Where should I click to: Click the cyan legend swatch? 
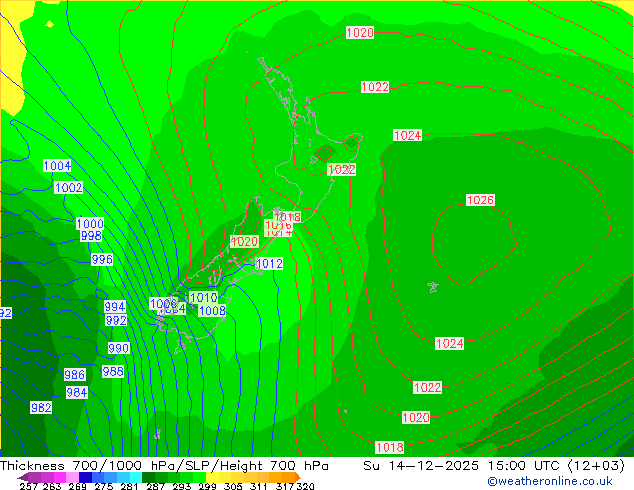pos(136,477)
